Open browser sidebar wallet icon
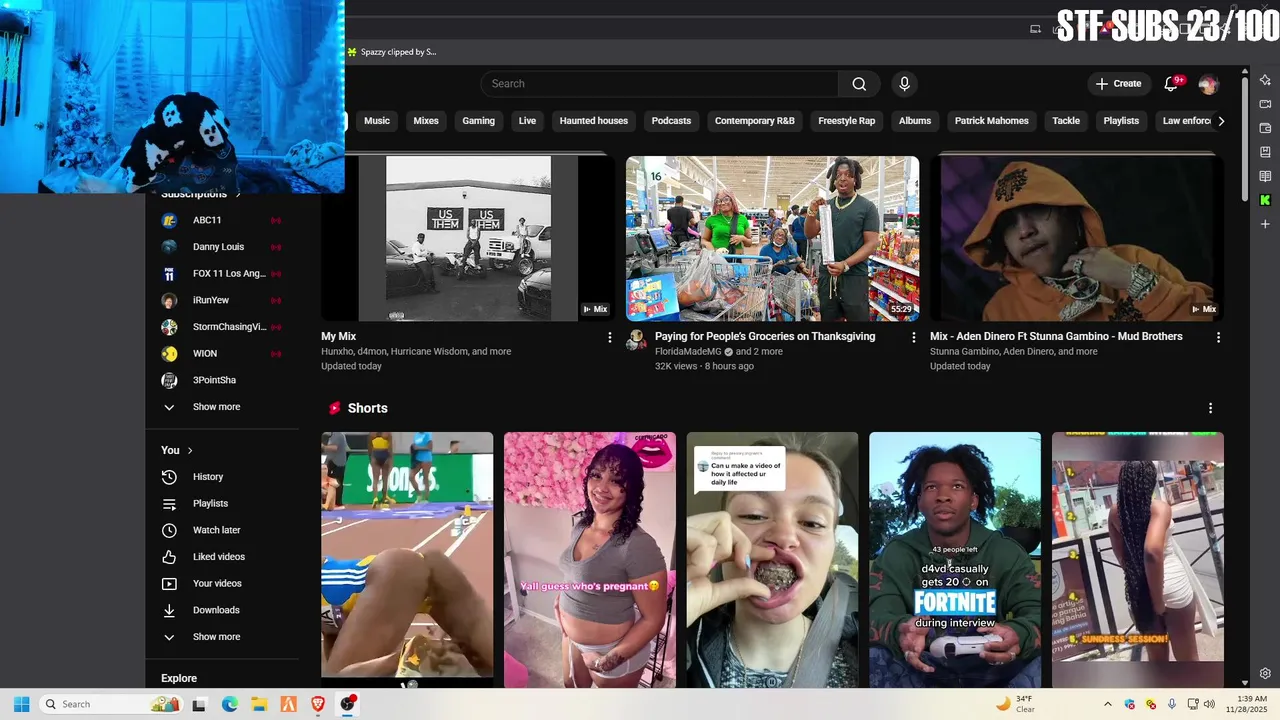The height and width of the screenshot is (720, 1280). [1265, 128]
